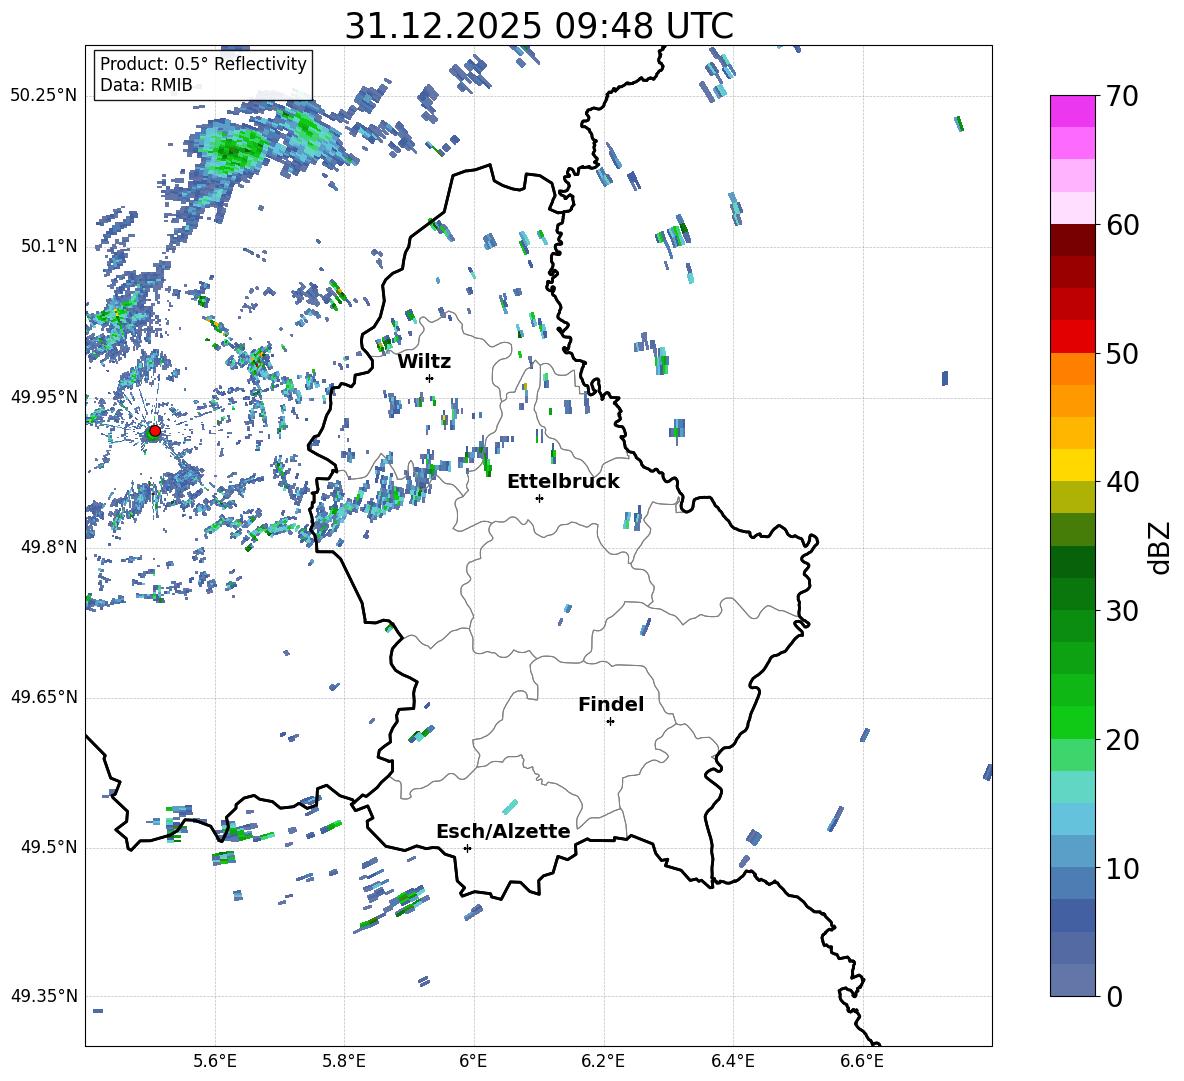Screen dimensions: 1184x1081
Task: Click the Ettelbruck station cross marker
Action: pyautogui.click(x=539, y=498)
